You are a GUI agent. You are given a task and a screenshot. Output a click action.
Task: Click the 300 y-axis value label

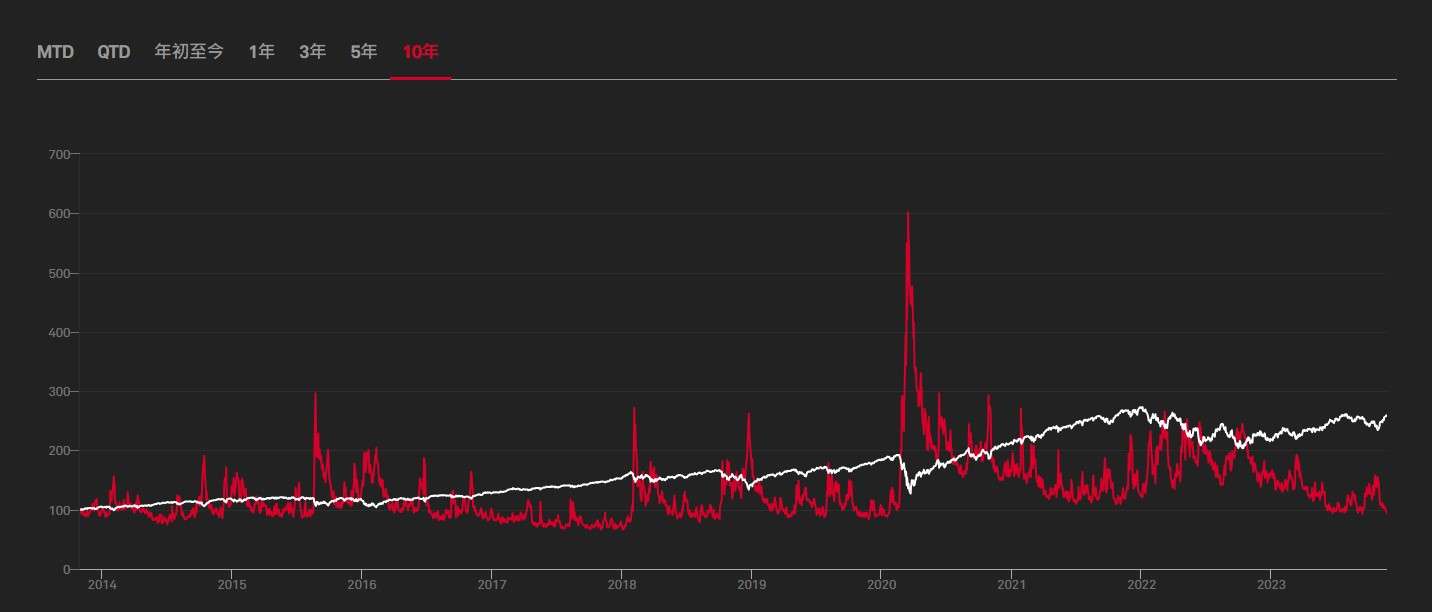click(x=59, y=392)
